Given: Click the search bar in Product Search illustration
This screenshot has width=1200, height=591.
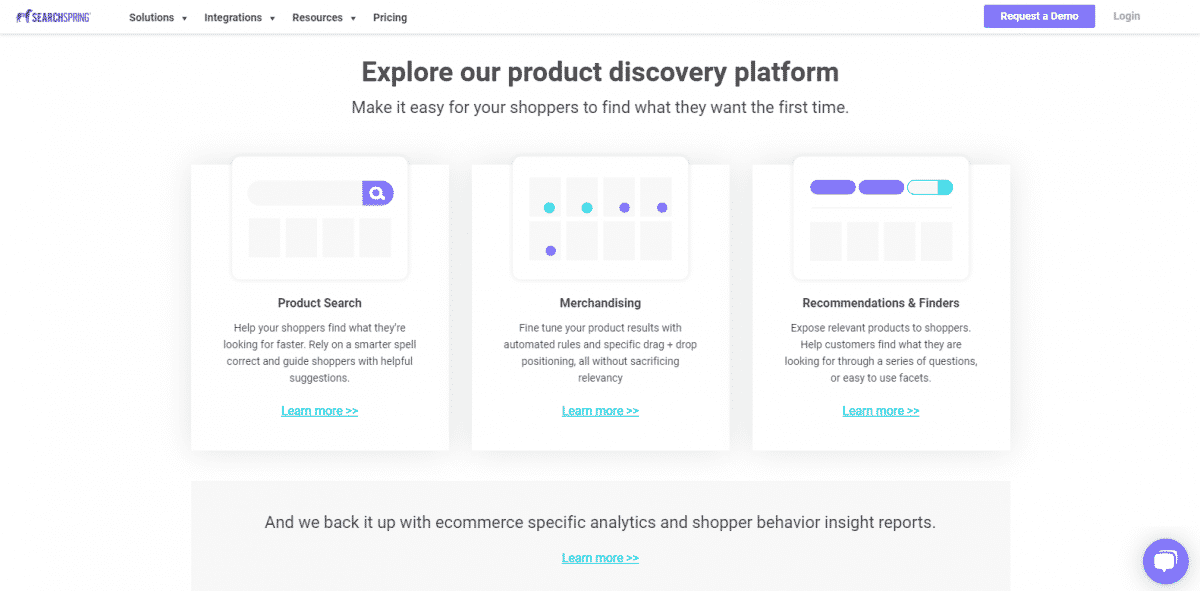Looking at the screenshot, I should point(305,193).
